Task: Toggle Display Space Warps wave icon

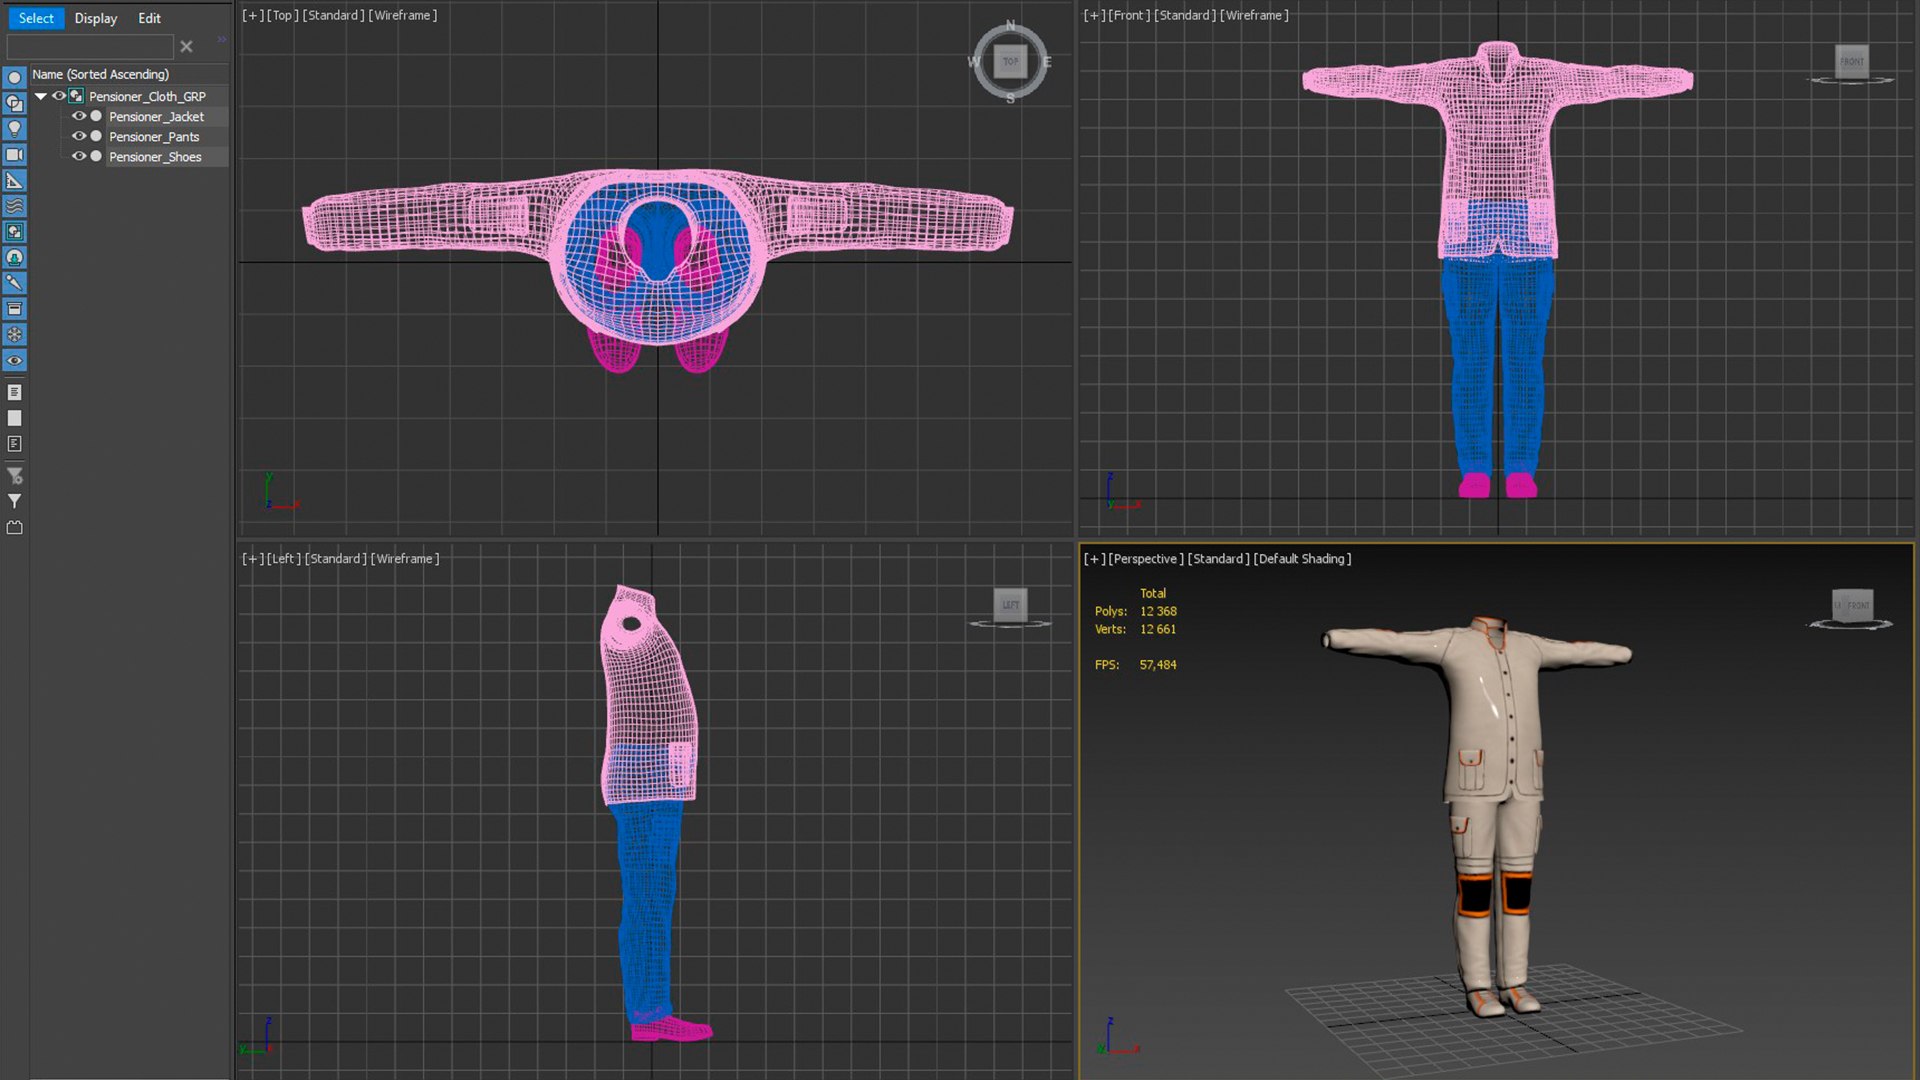Action: click(x=14, y=206)
